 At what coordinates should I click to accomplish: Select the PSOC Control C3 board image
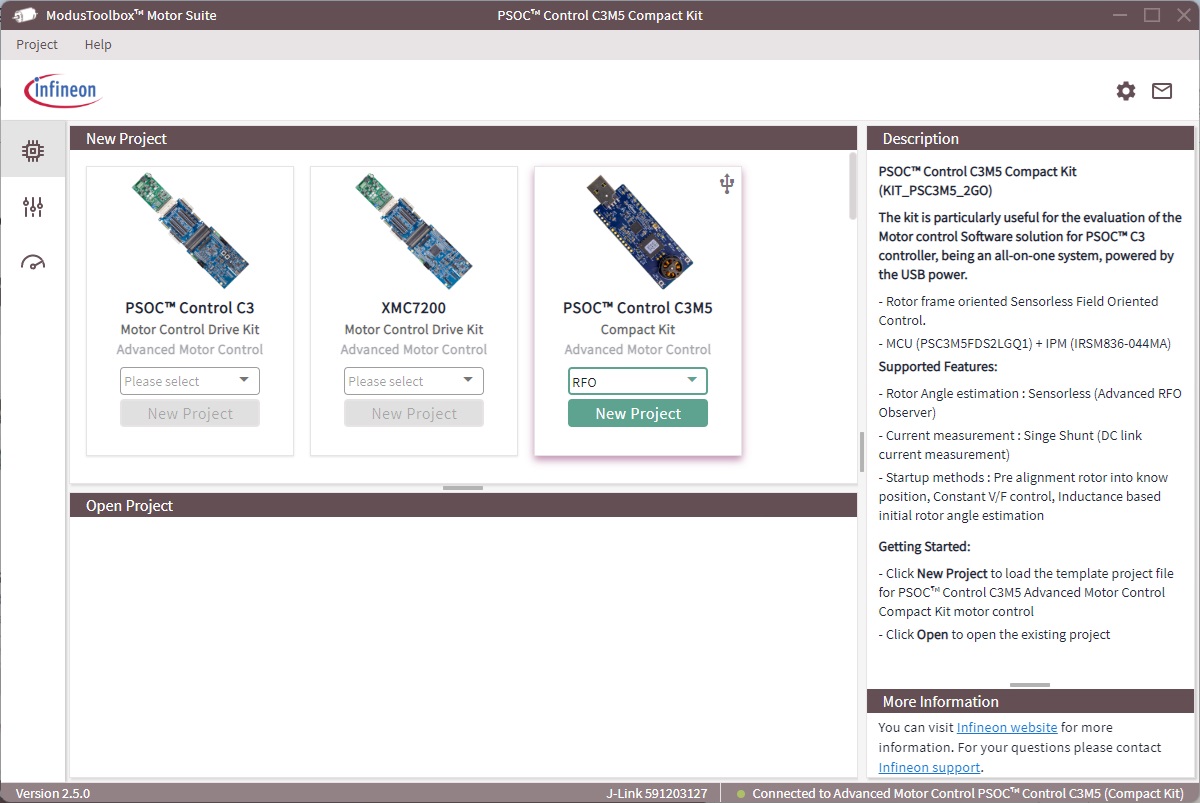tap(190, 230)
